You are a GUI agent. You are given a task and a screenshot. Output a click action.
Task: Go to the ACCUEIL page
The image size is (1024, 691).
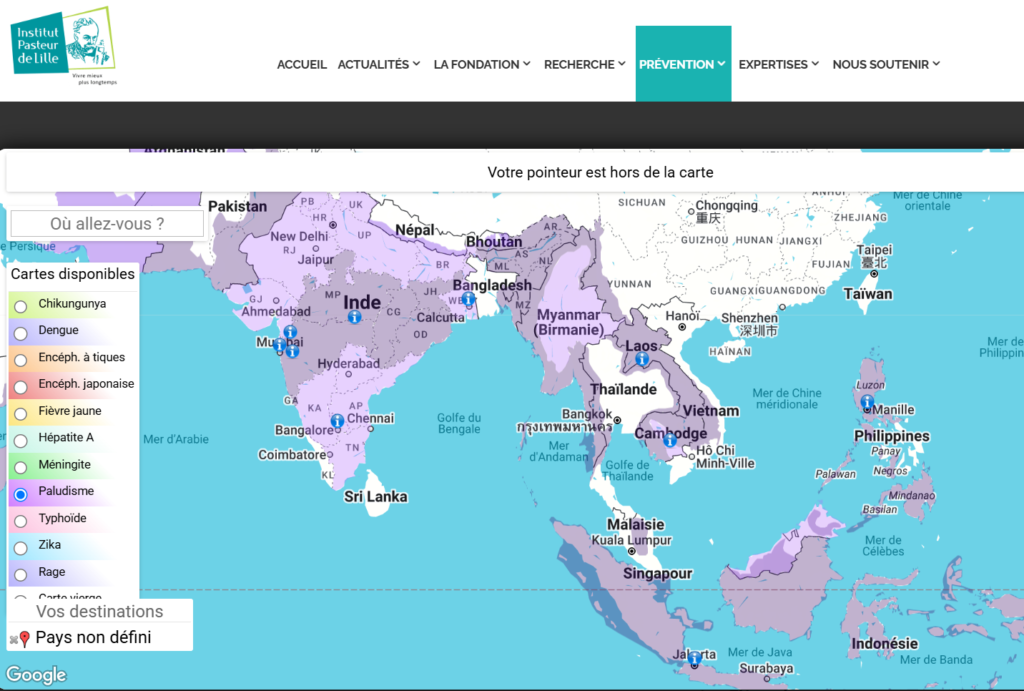coord(302,64)
